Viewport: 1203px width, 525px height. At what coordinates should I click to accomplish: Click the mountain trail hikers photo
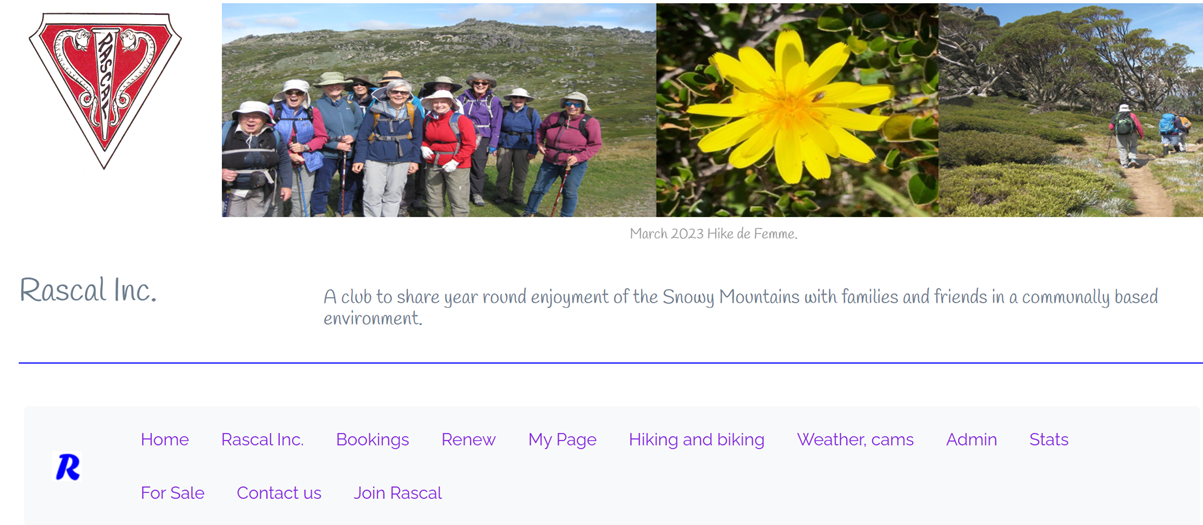click(1070, 110)
